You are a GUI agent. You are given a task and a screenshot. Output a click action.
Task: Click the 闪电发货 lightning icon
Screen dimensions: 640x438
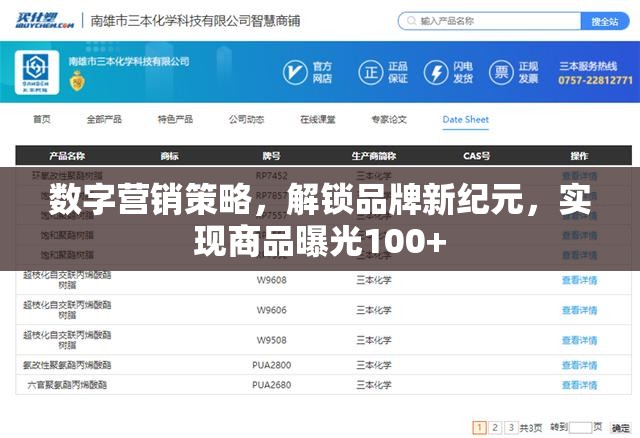click(436, 72)
